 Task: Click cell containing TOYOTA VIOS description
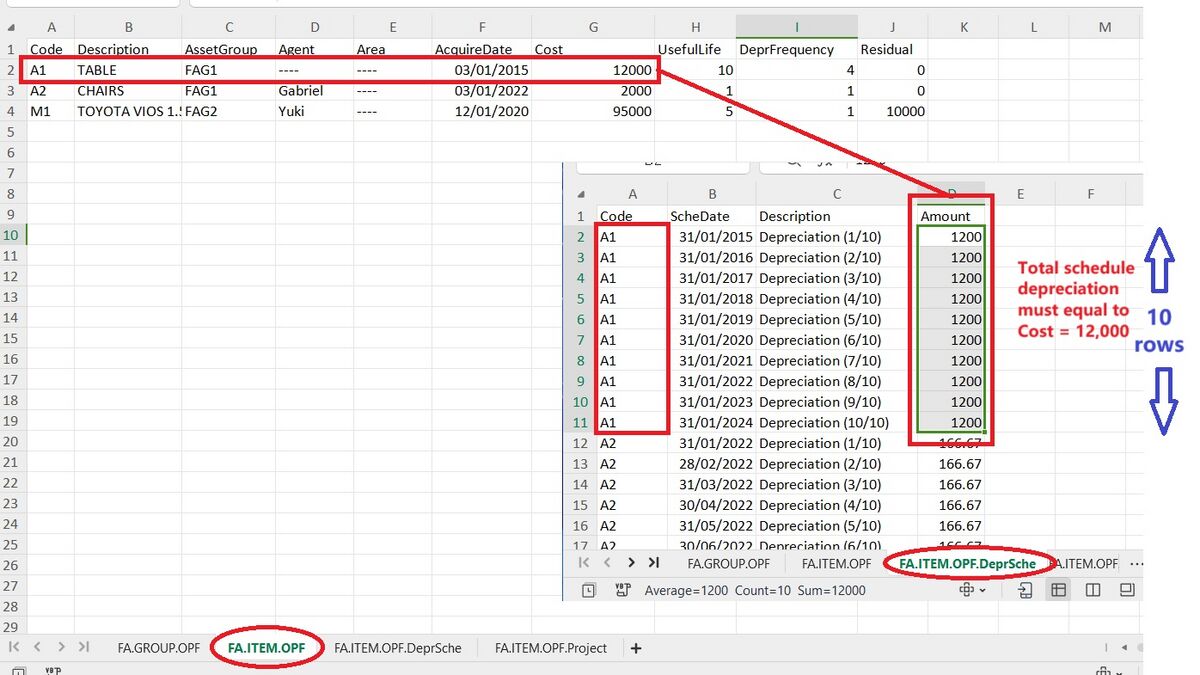coord(128,112)
